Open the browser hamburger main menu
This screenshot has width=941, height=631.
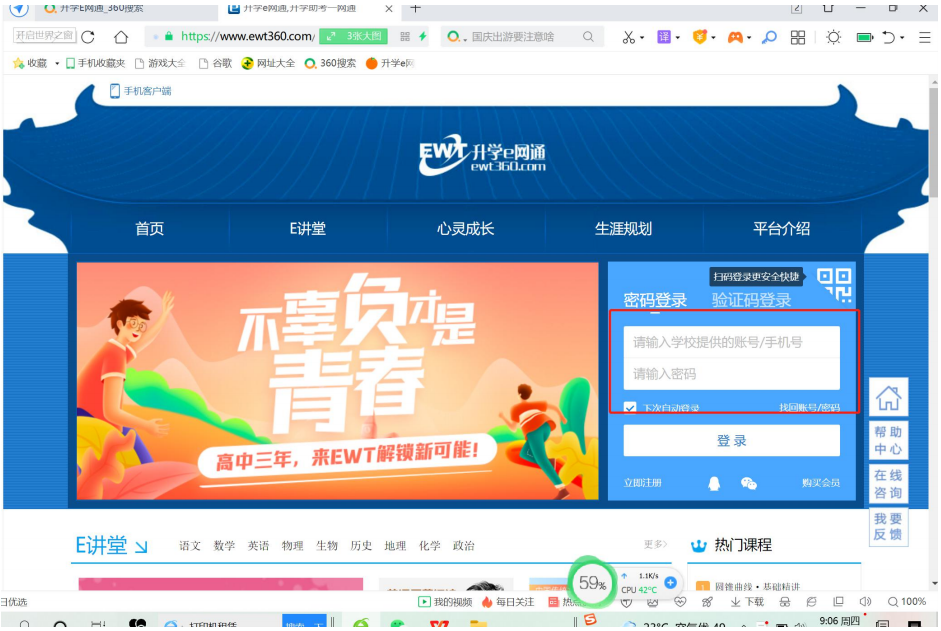(x=924, y=37)
